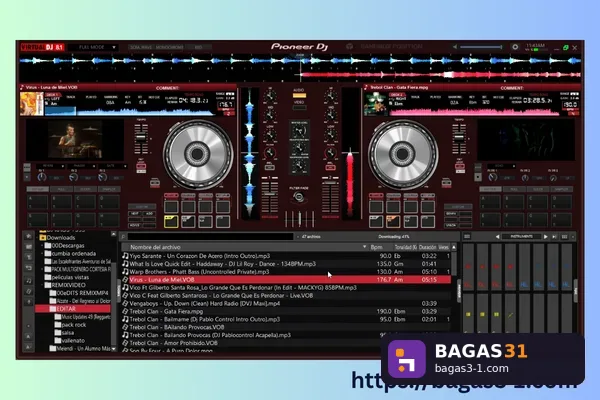Click the search magnifier icon in the browser
This screenshot has width=600, height=400.
124,237
